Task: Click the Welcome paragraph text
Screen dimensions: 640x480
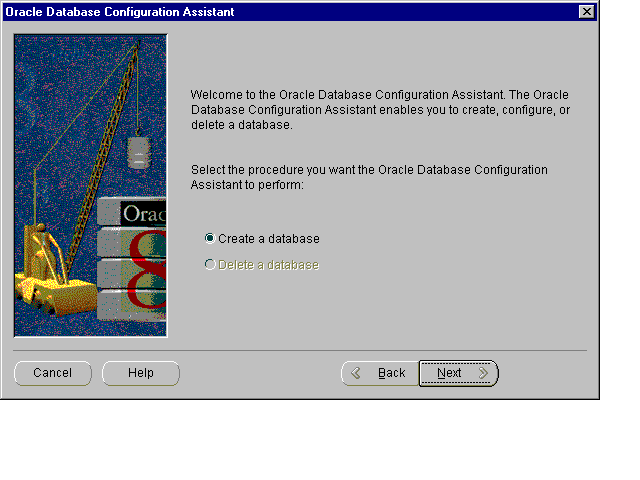Action: (x=380, y=109)
